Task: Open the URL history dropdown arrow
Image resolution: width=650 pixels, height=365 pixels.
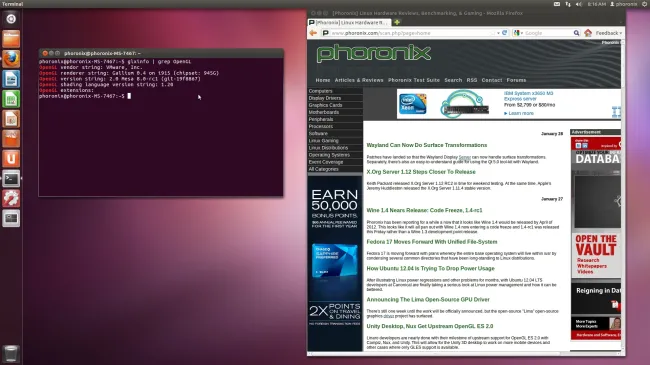Action: pyautogui.click(x=498, y=33)
